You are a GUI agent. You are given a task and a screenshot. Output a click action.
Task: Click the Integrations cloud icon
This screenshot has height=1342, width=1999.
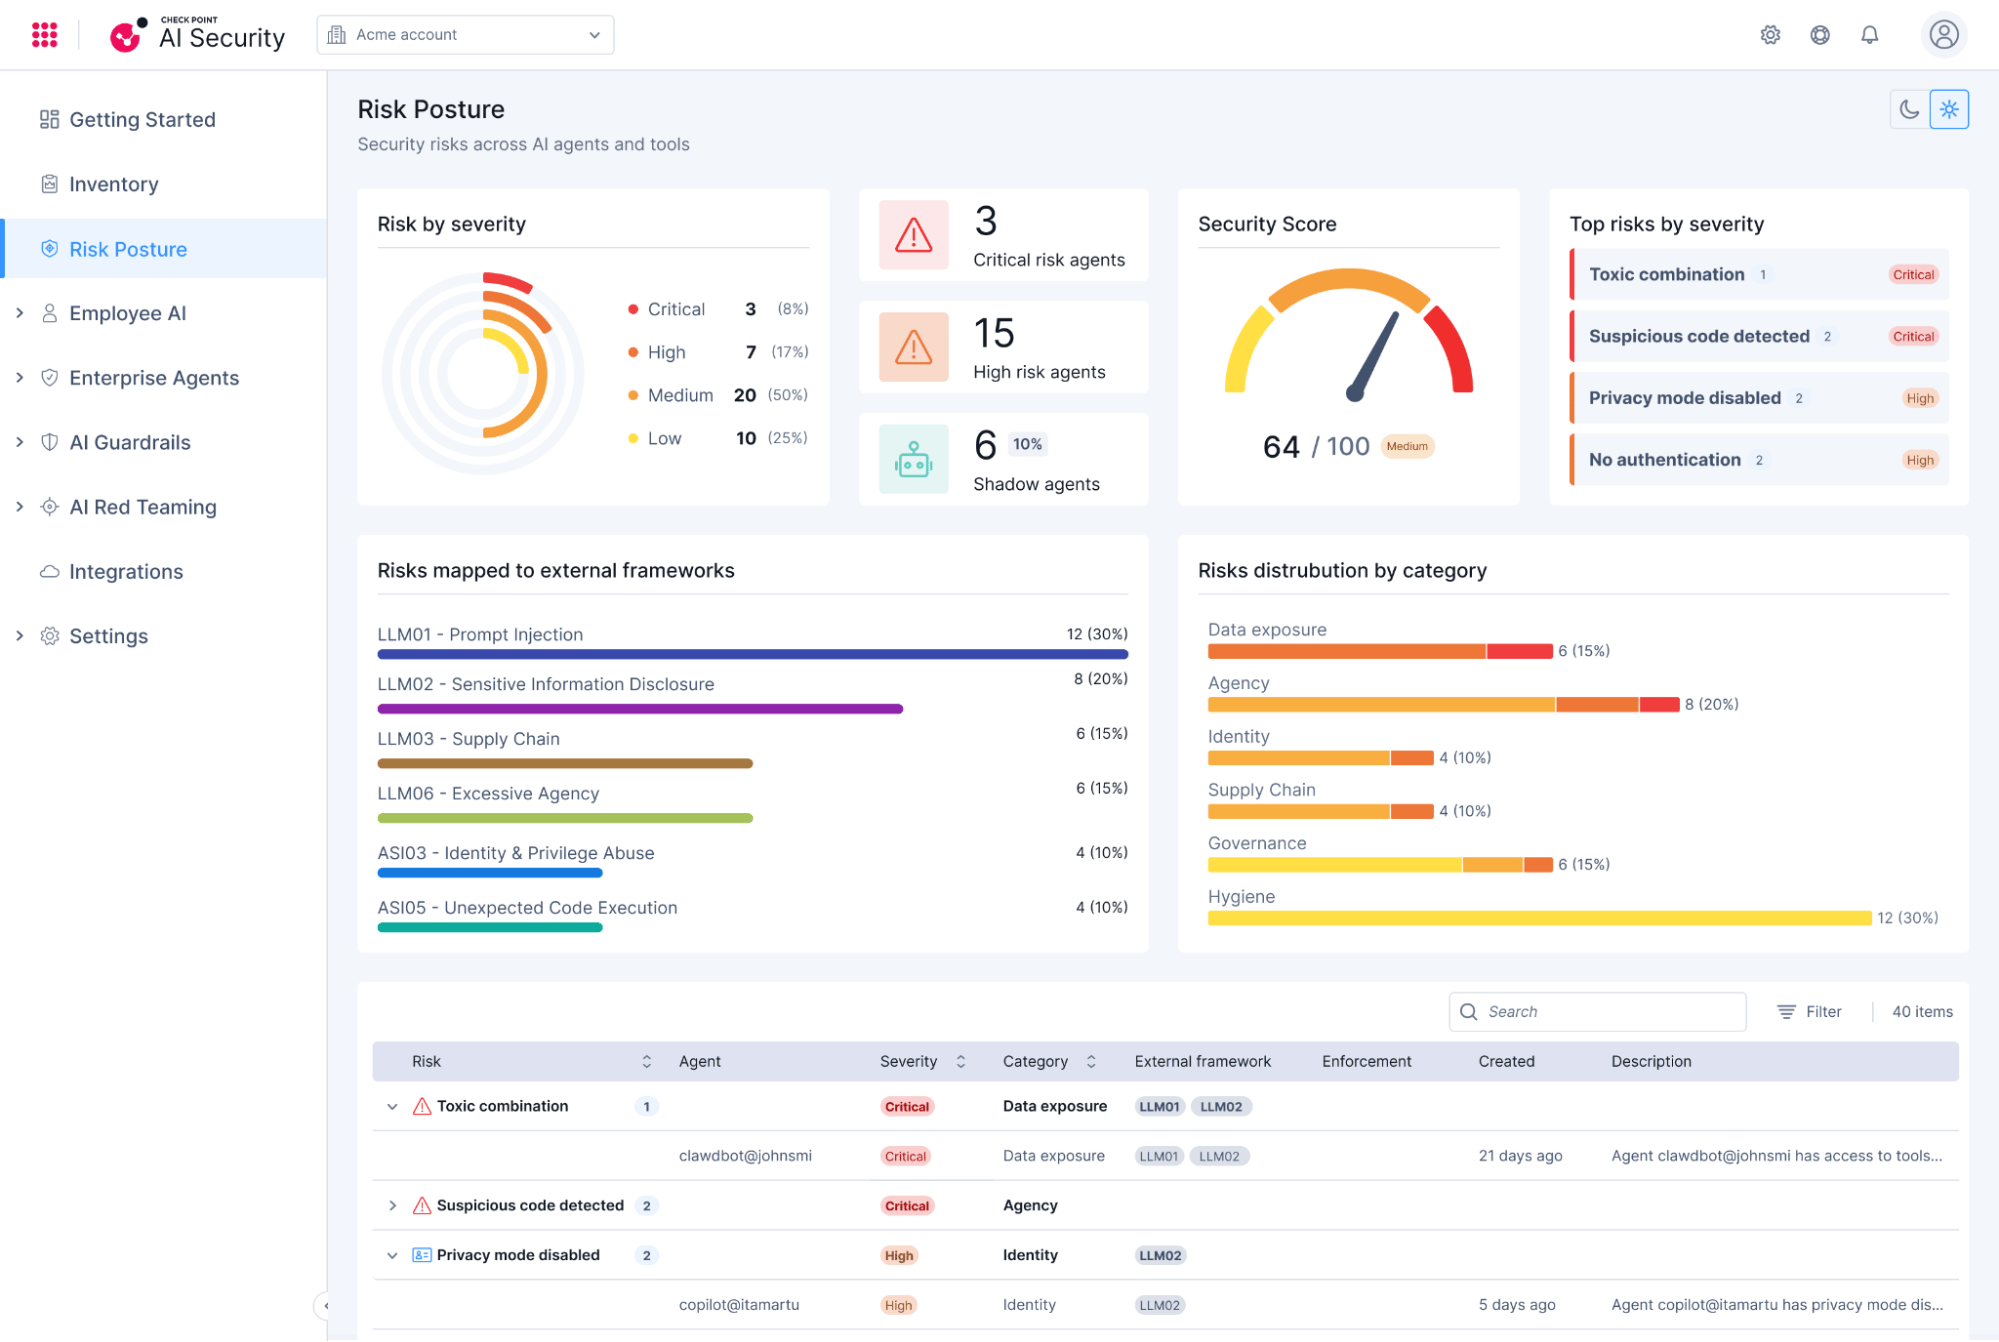click(49, 571)
